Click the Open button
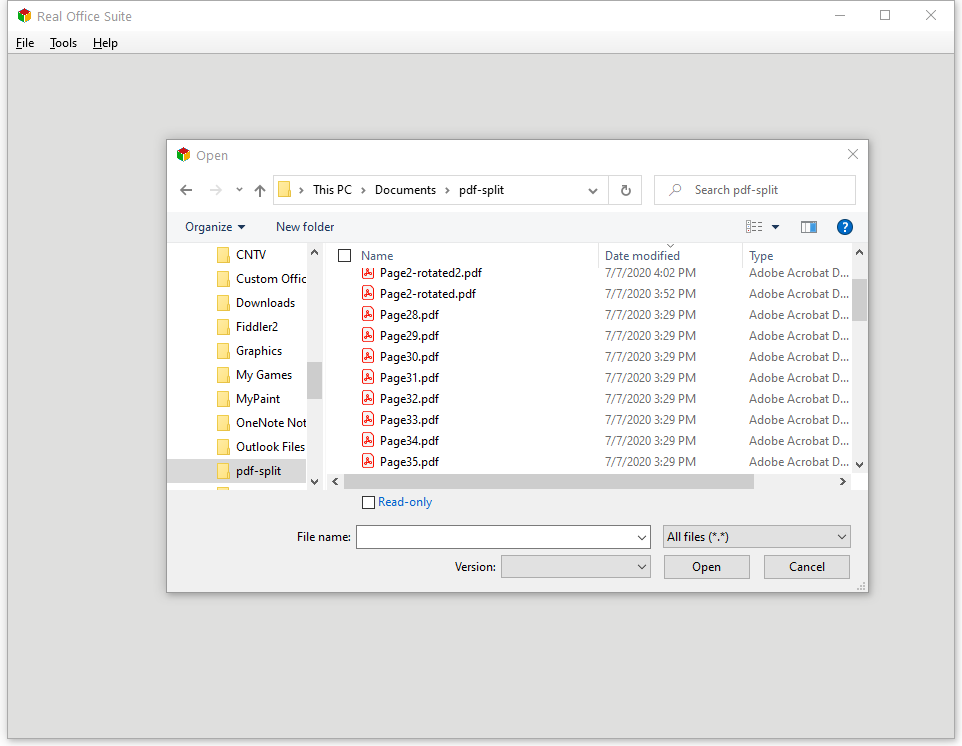The height and width of the screenshot is (746, 962). [x=707, y=567]
